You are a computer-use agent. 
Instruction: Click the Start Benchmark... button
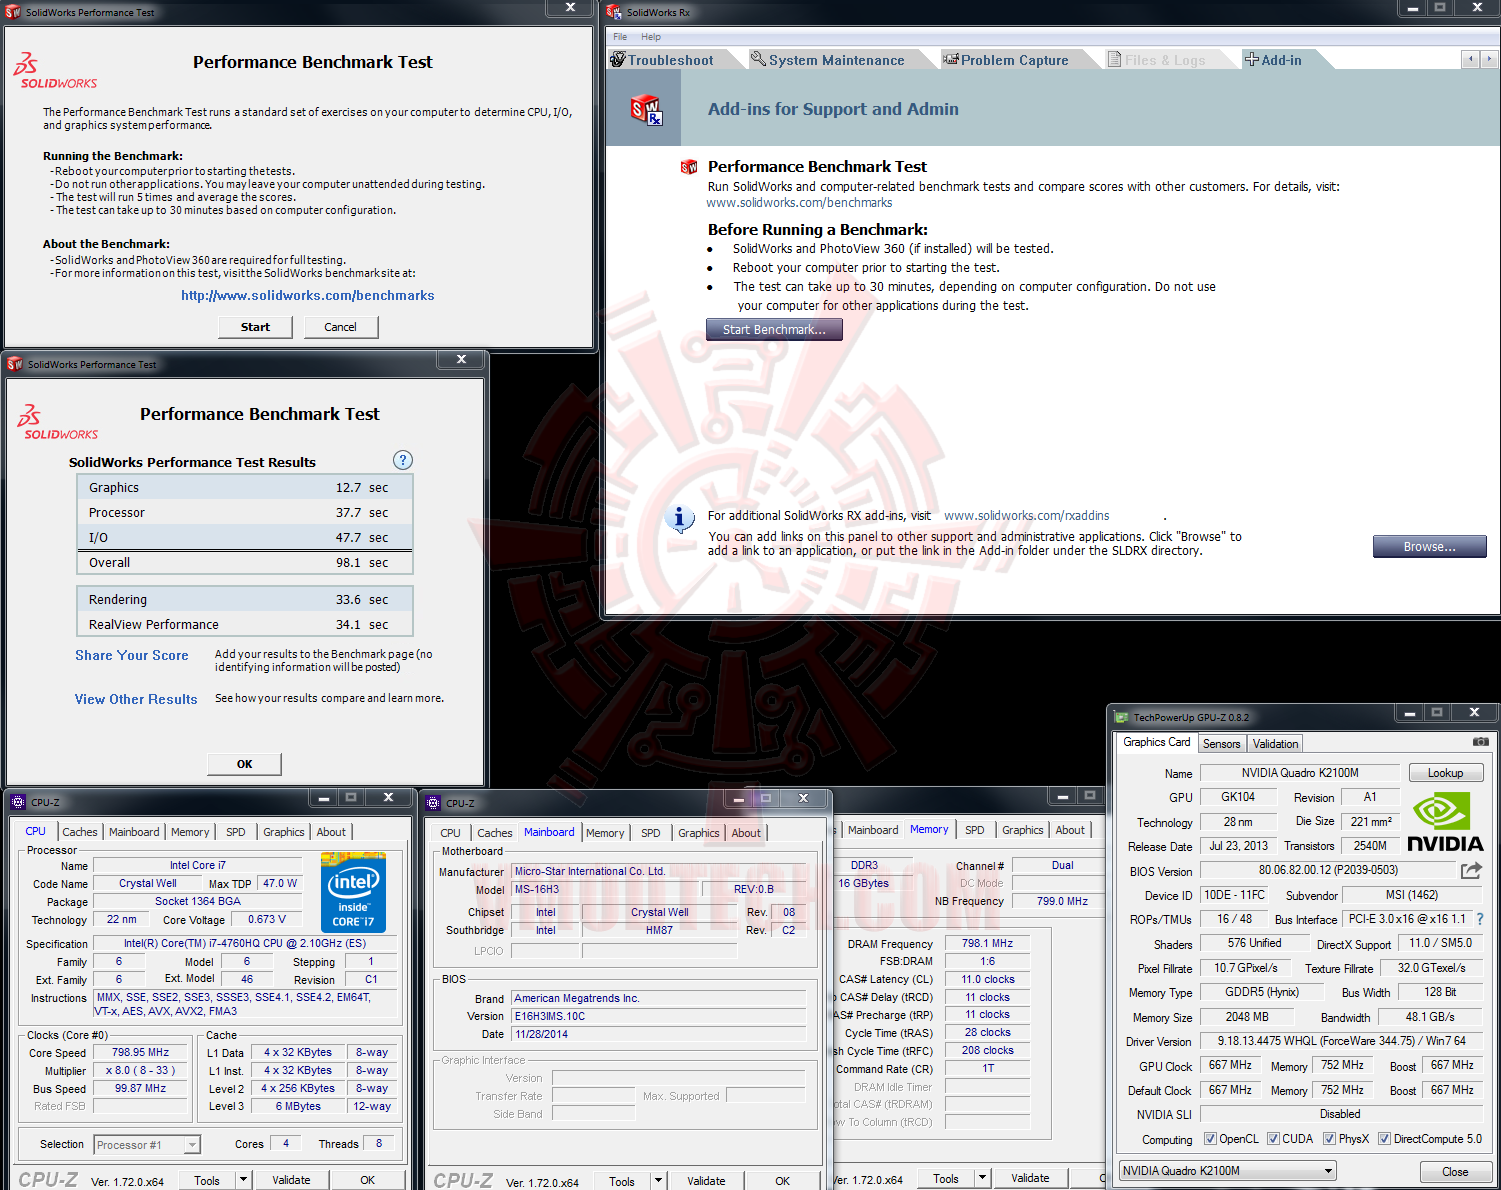pyautogui.click(x=774, y=330)
